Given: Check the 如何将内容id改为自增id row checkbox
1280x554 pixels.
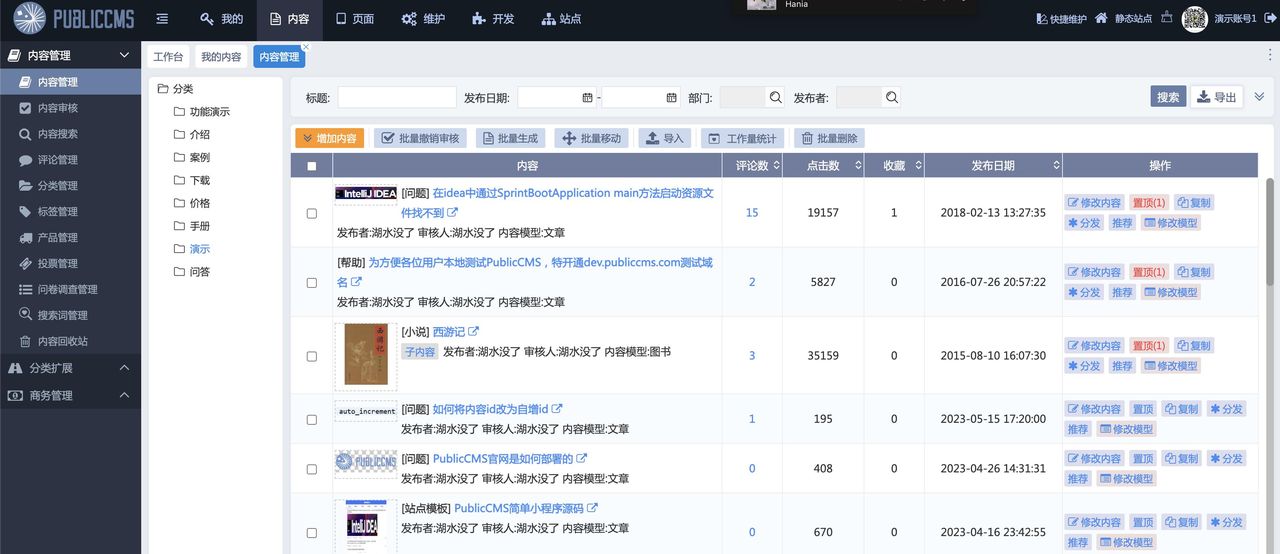Looking at the screenshot, I should pos(312,419).
